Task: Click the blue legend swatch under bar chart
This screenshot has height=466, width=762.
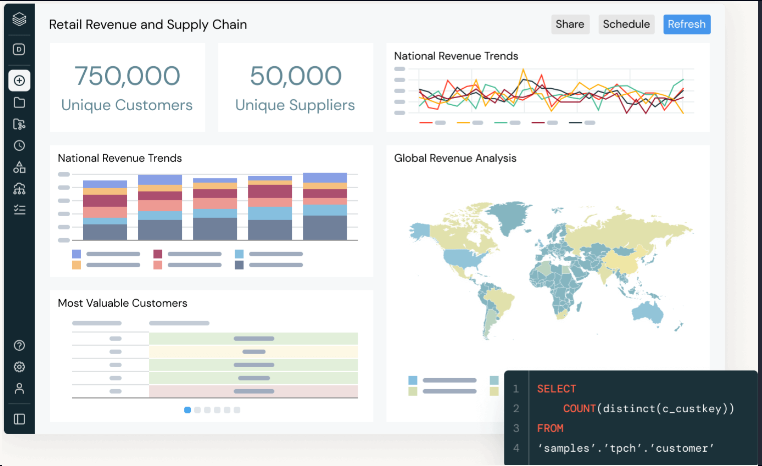Action: point(239,254)
